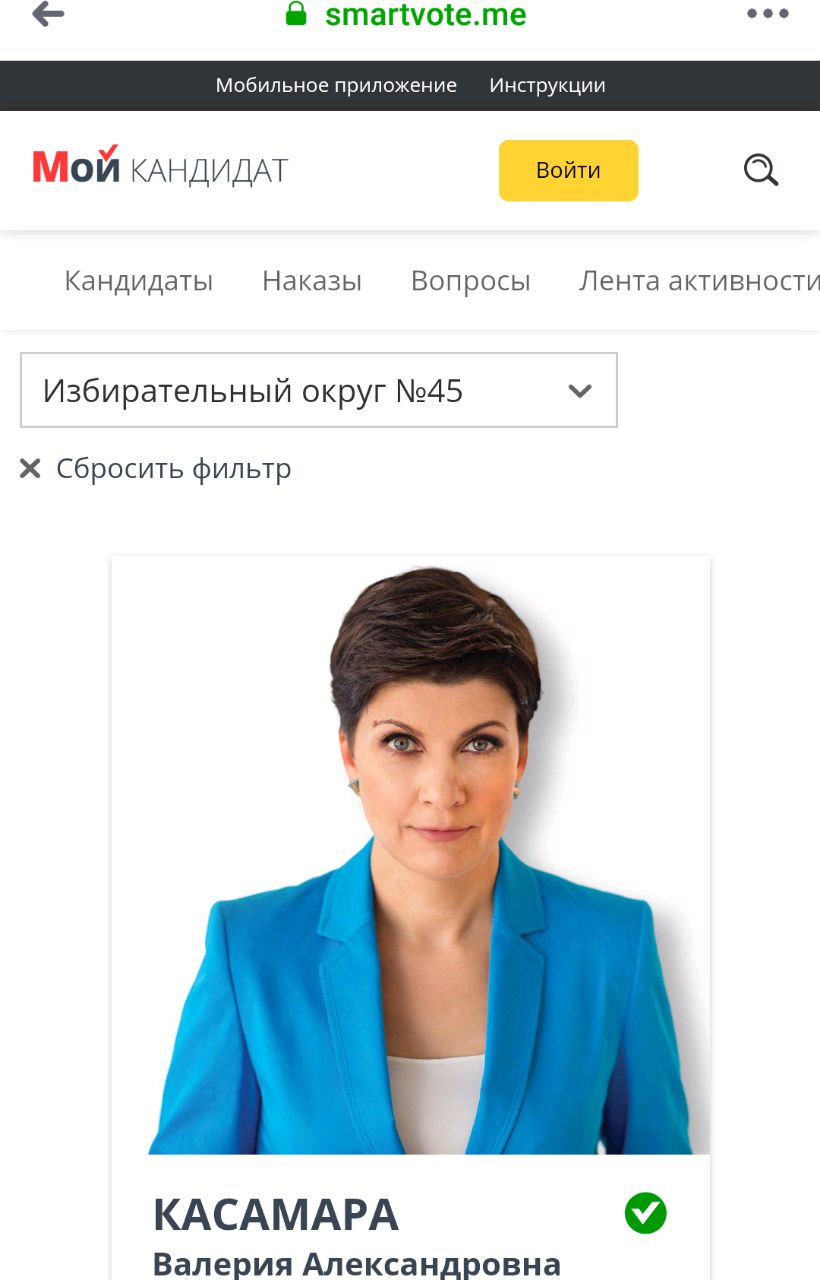Tap the browser back arrow
The height and width of the screenshot is (1280, 820).
pyautogui.click(x=48, y=14)
